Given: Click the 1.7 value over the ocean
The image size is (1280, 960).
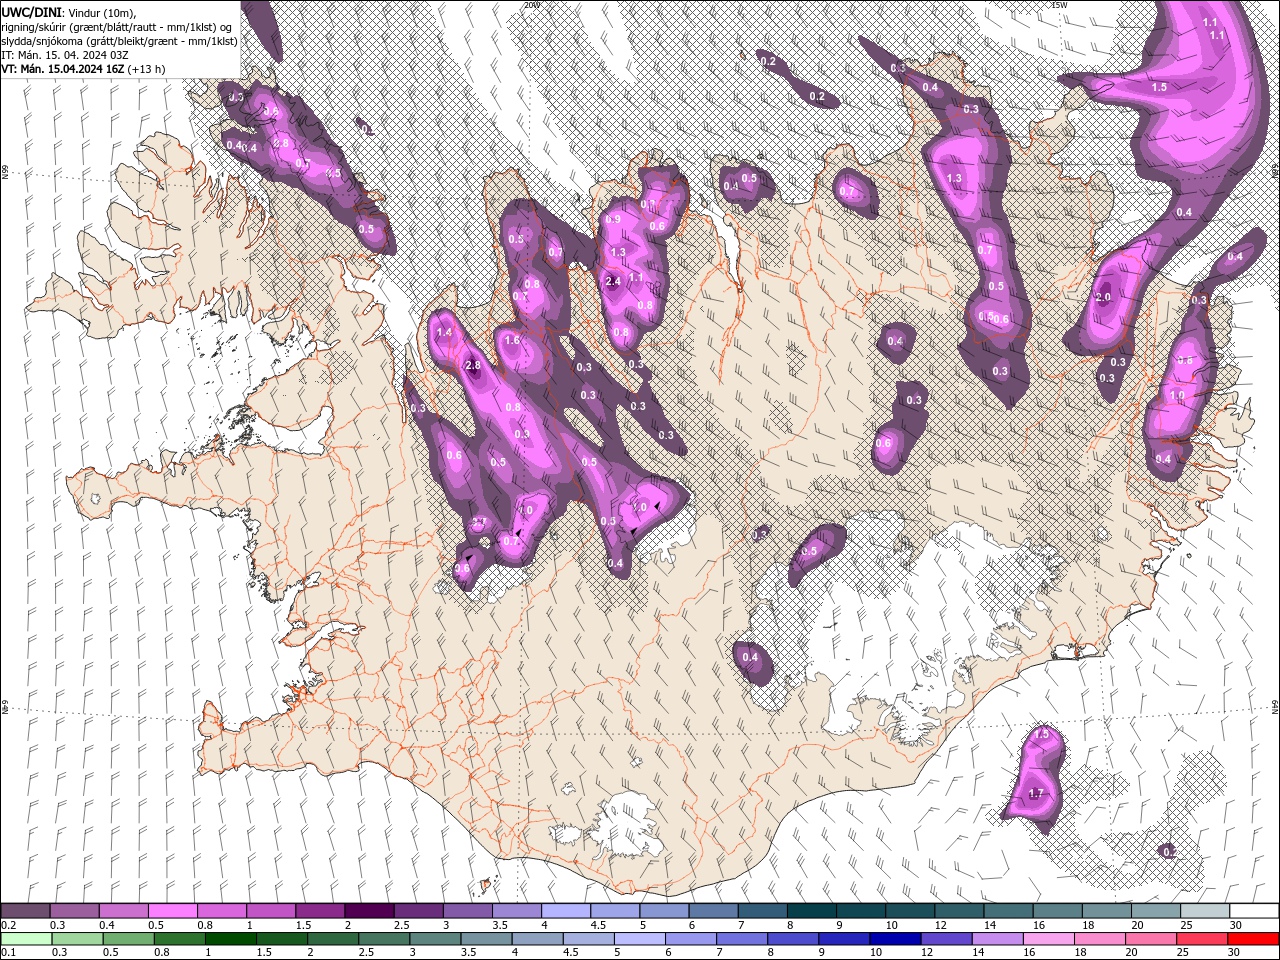Looking at the screenshot, I should 1036,794.
